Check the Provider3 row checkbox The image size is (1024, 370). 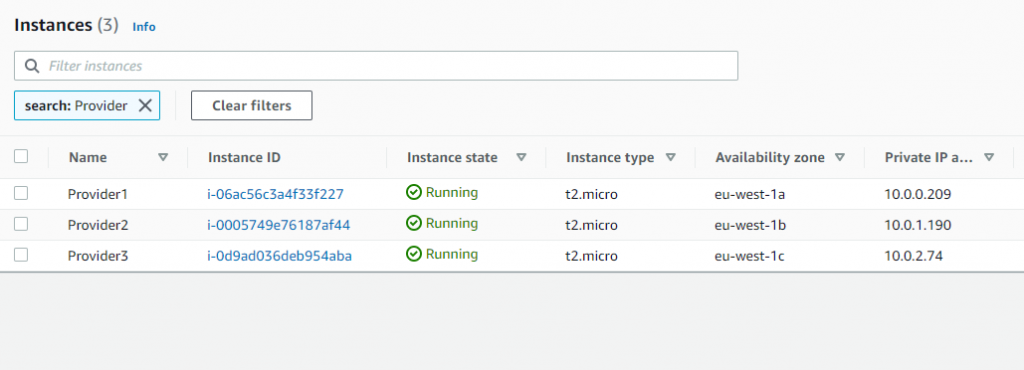coord(21,254)
